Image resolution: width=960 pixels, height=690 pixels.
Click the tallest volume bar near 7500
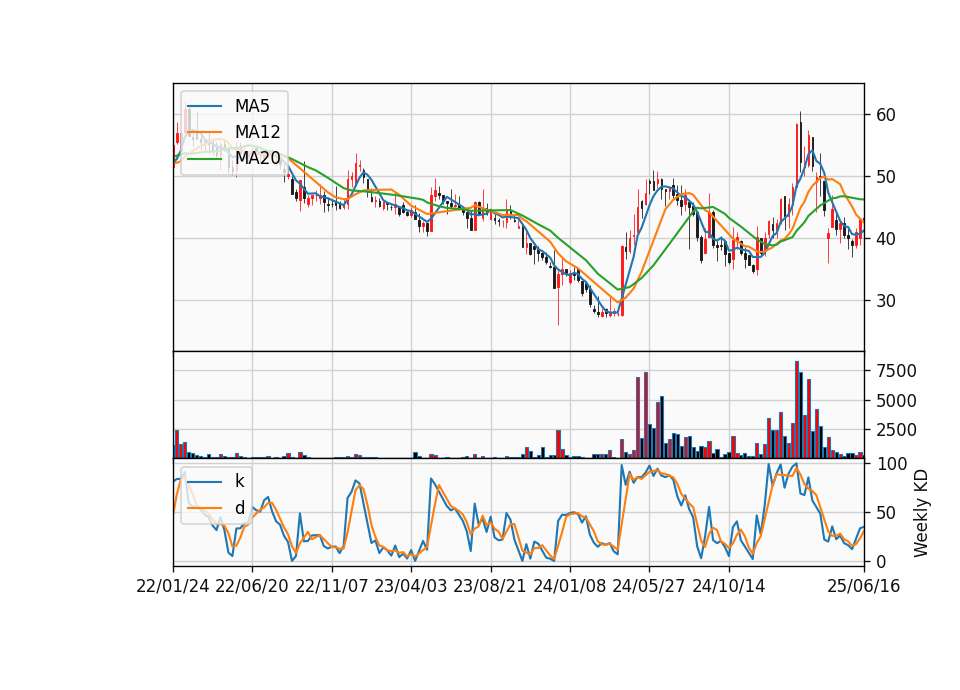797,410
